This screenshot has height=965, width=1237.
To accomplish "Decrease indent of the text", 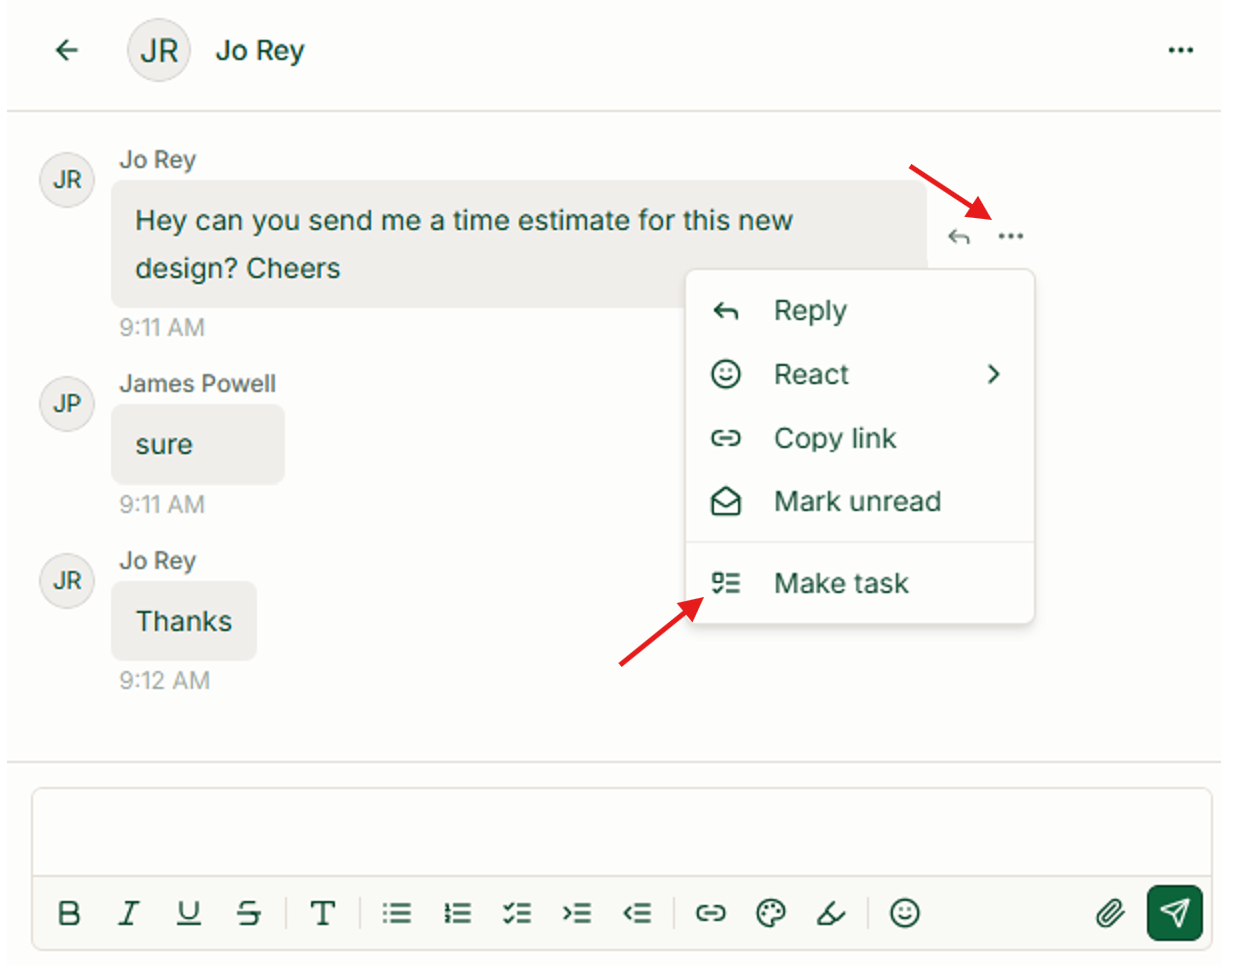I will click(637, 913).
